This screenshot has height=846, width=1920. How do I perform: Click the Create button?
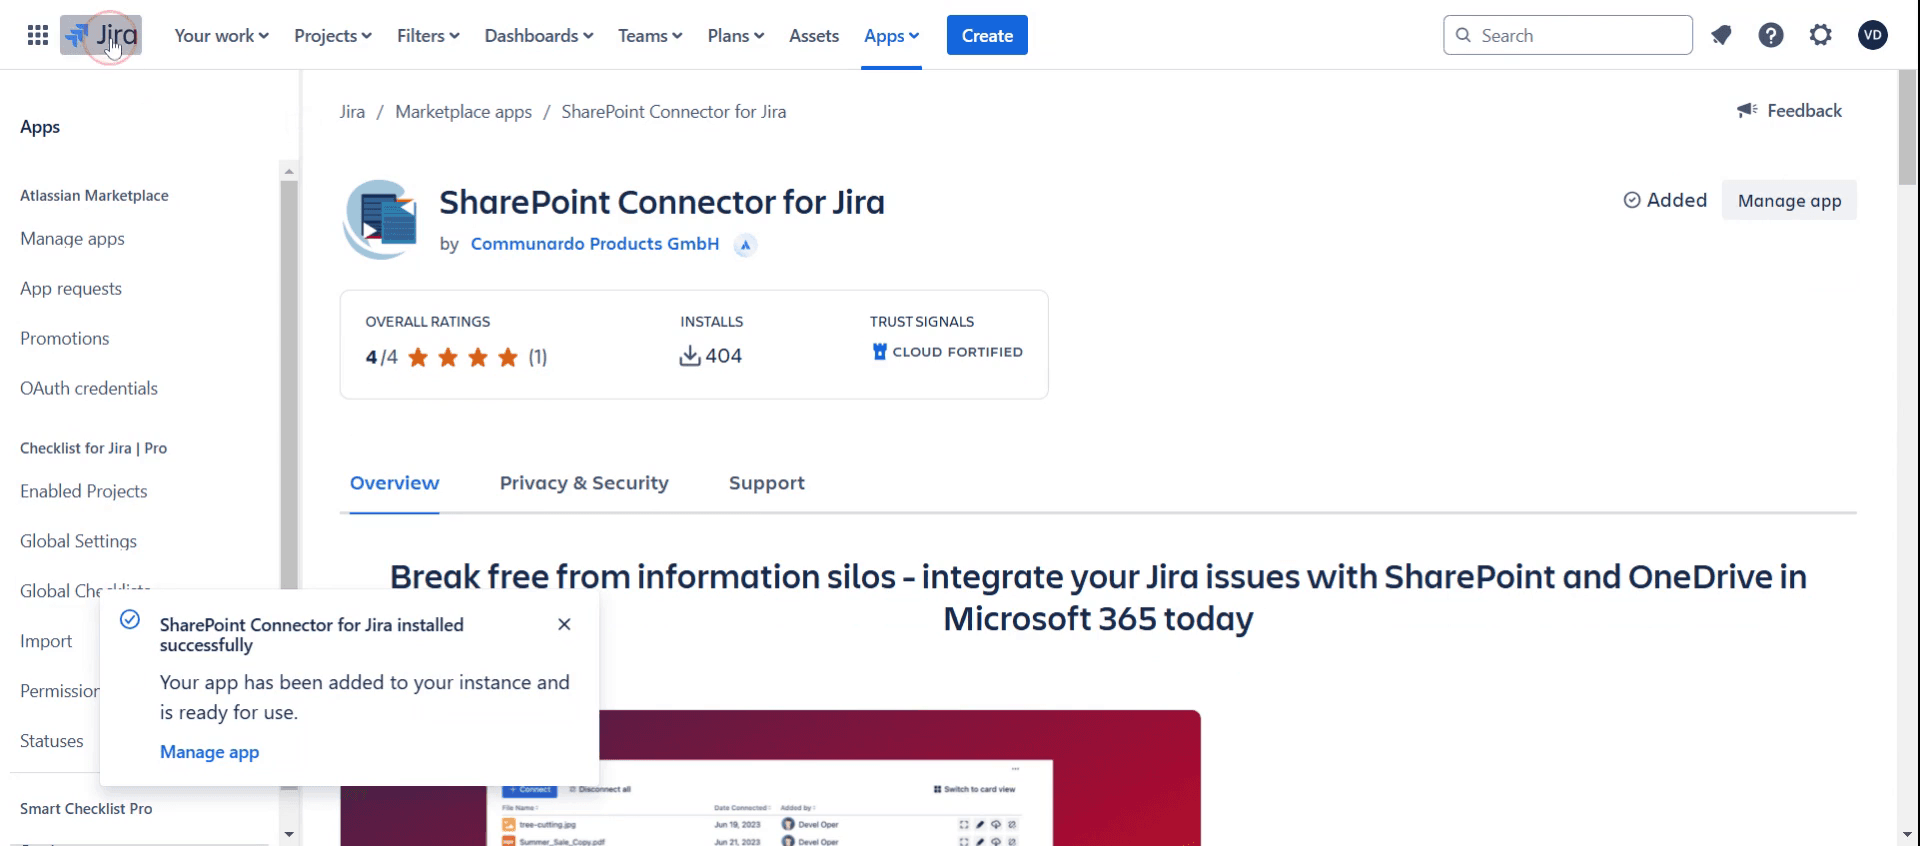(987, 36)
